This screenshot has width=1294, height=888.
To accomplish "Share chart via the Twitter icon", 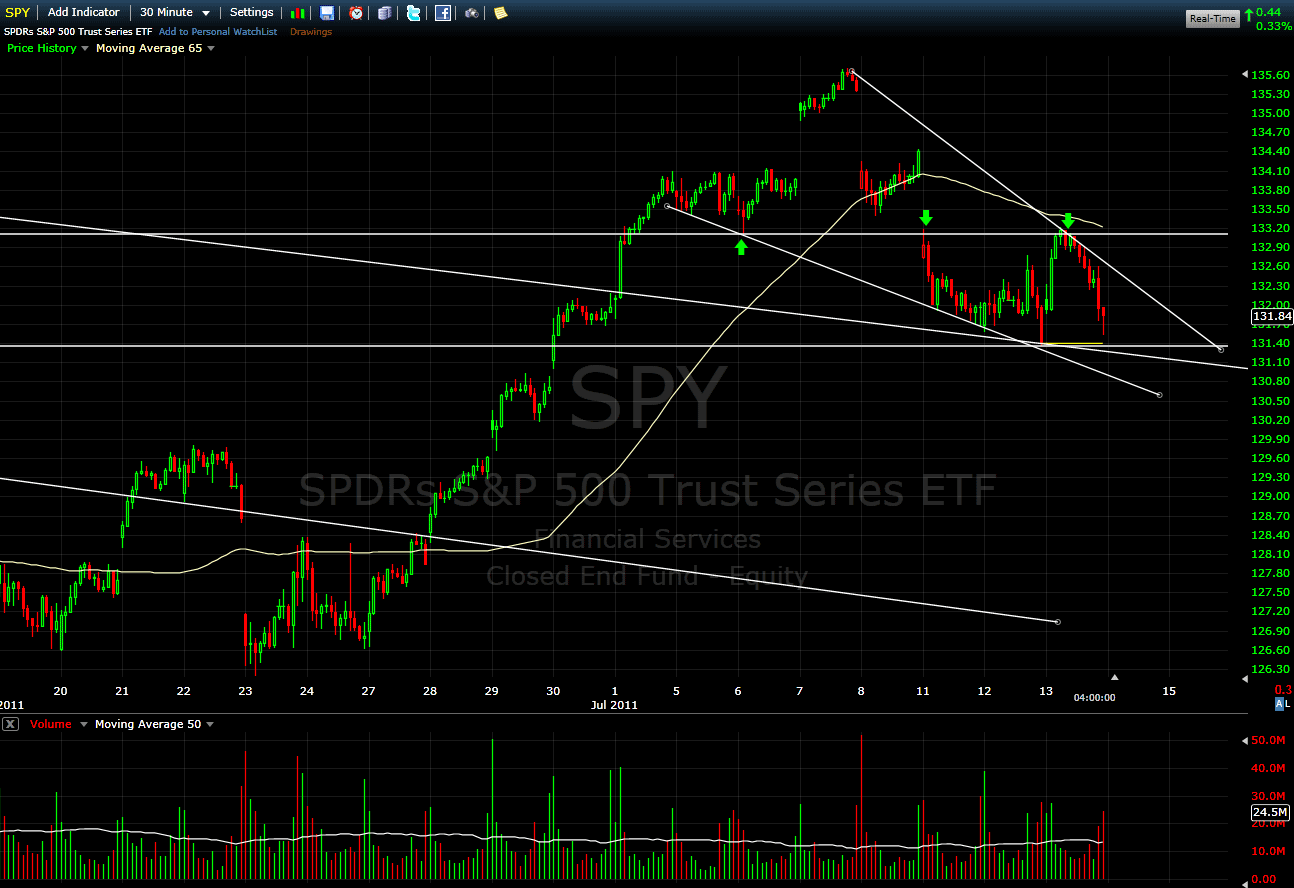I will click(x=414, y=13).
